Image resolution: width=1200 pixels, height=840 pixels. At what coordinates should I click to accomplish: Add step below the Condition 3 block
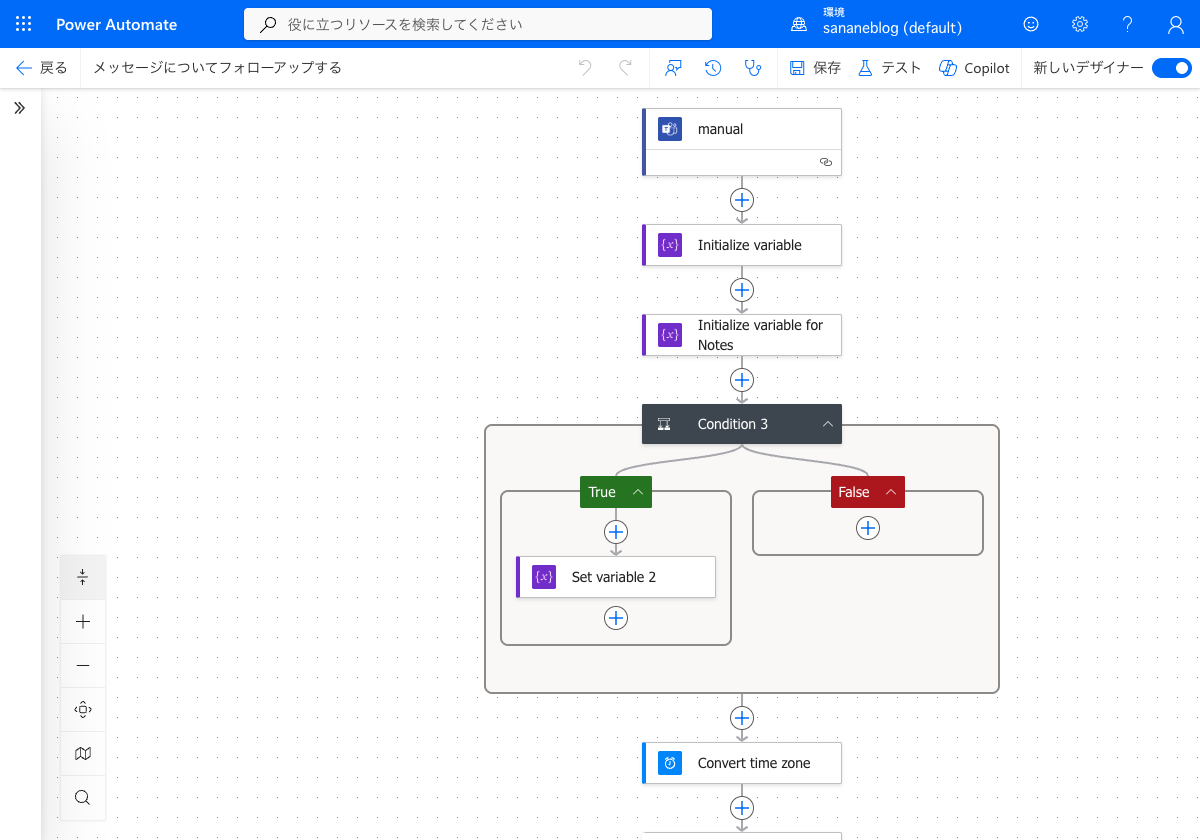[x=742, y=718]
